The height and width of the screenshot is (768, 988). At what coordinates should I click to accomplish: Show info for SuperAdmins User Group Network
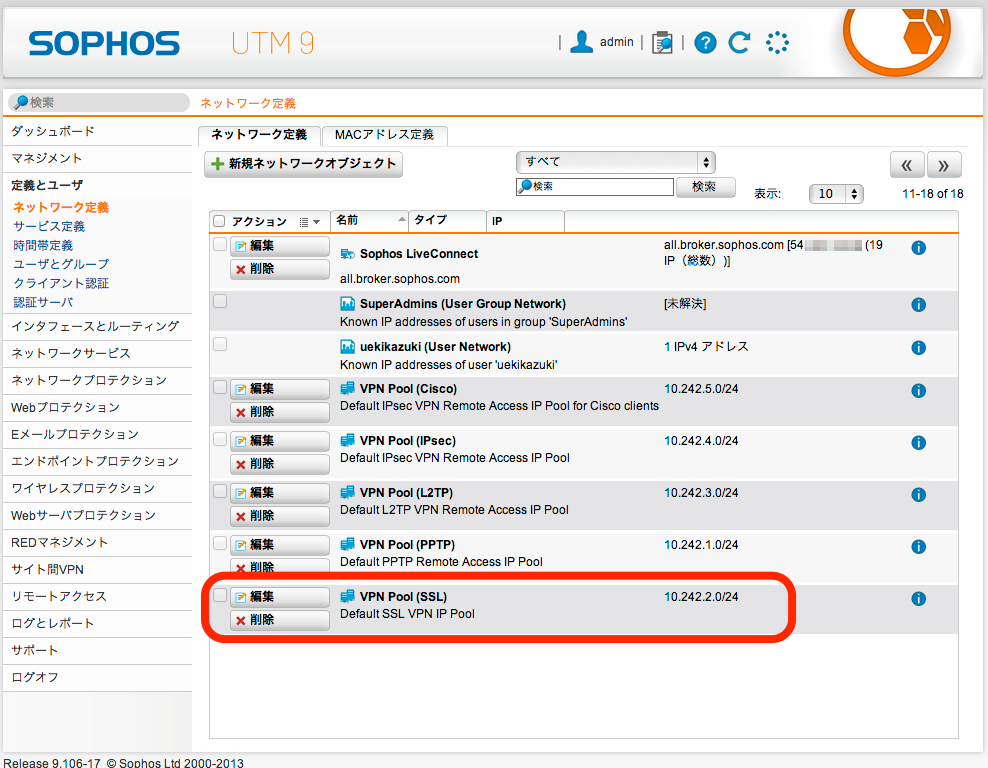pyautogui.click(x=919, y=304)
